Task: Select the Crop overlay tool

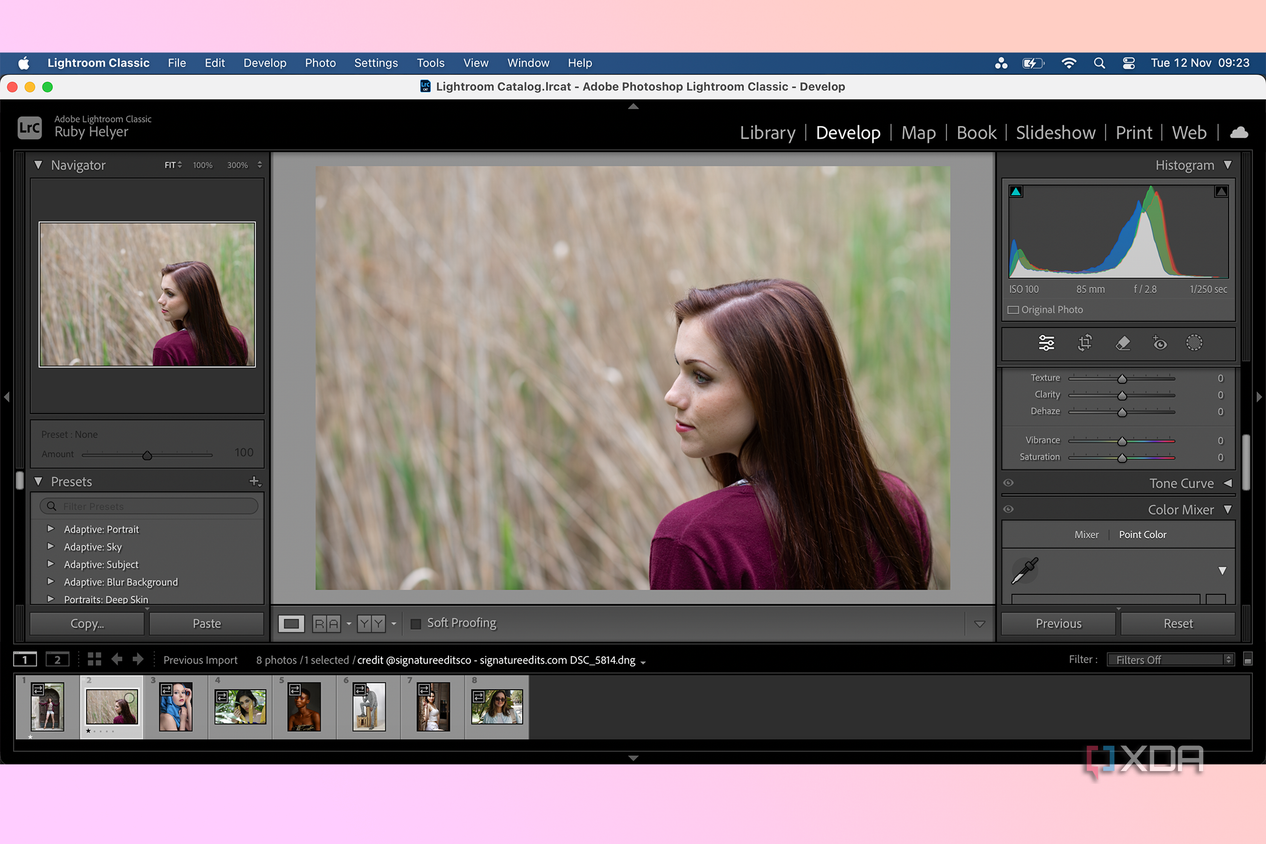Action: pyautogui.click(x=1085, y=343)
